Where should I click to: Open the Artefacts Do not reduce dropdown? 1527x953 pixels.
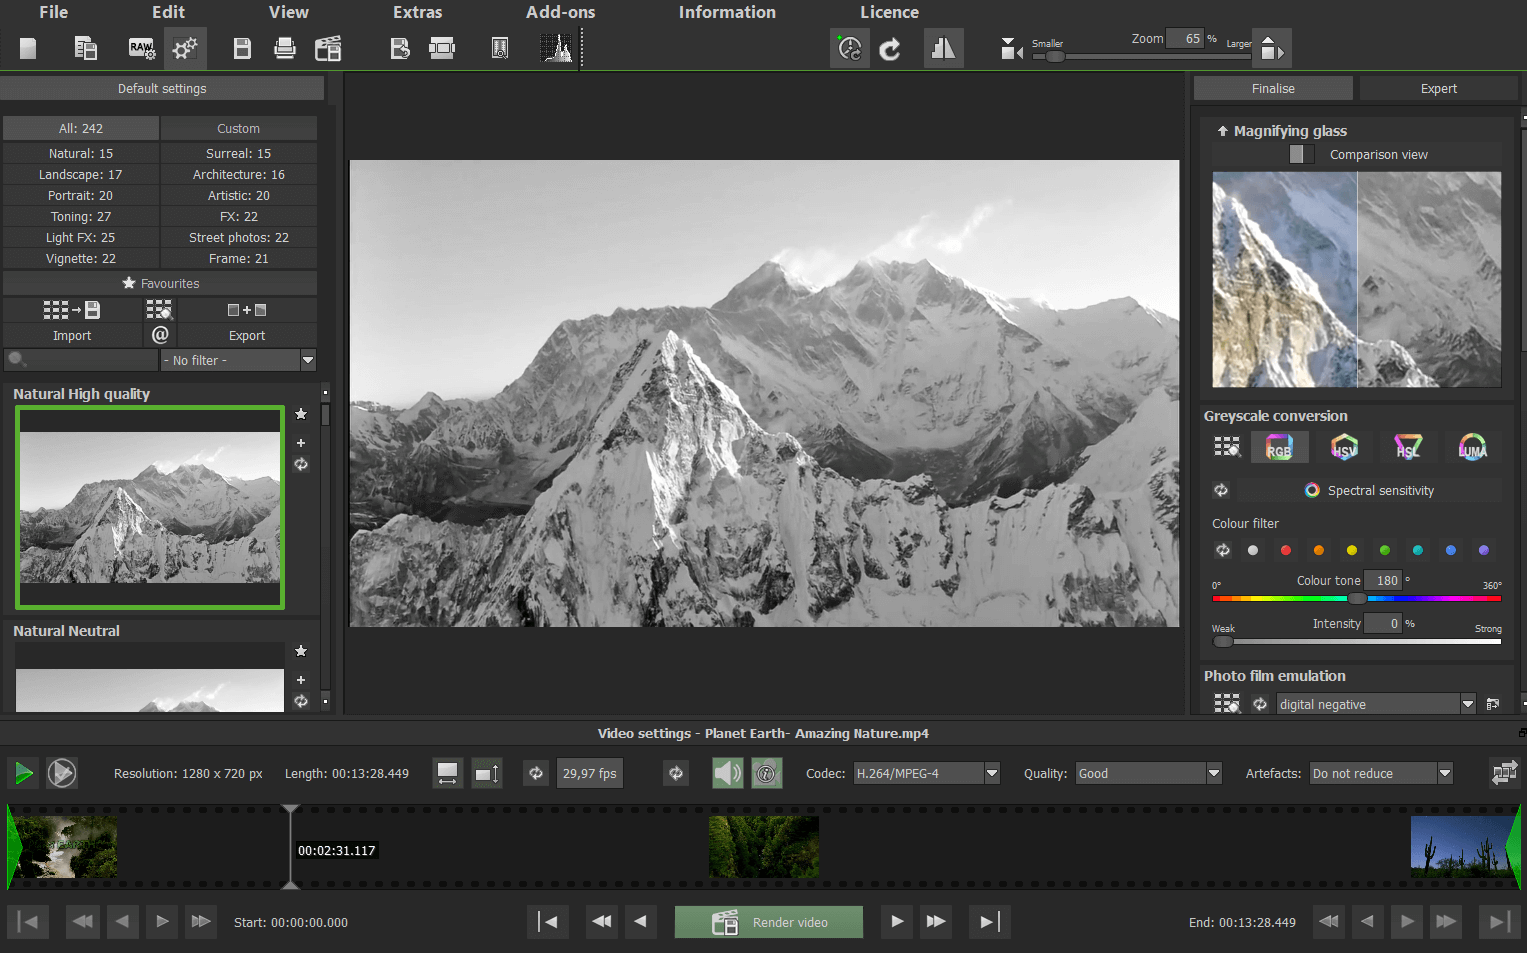1381,773
